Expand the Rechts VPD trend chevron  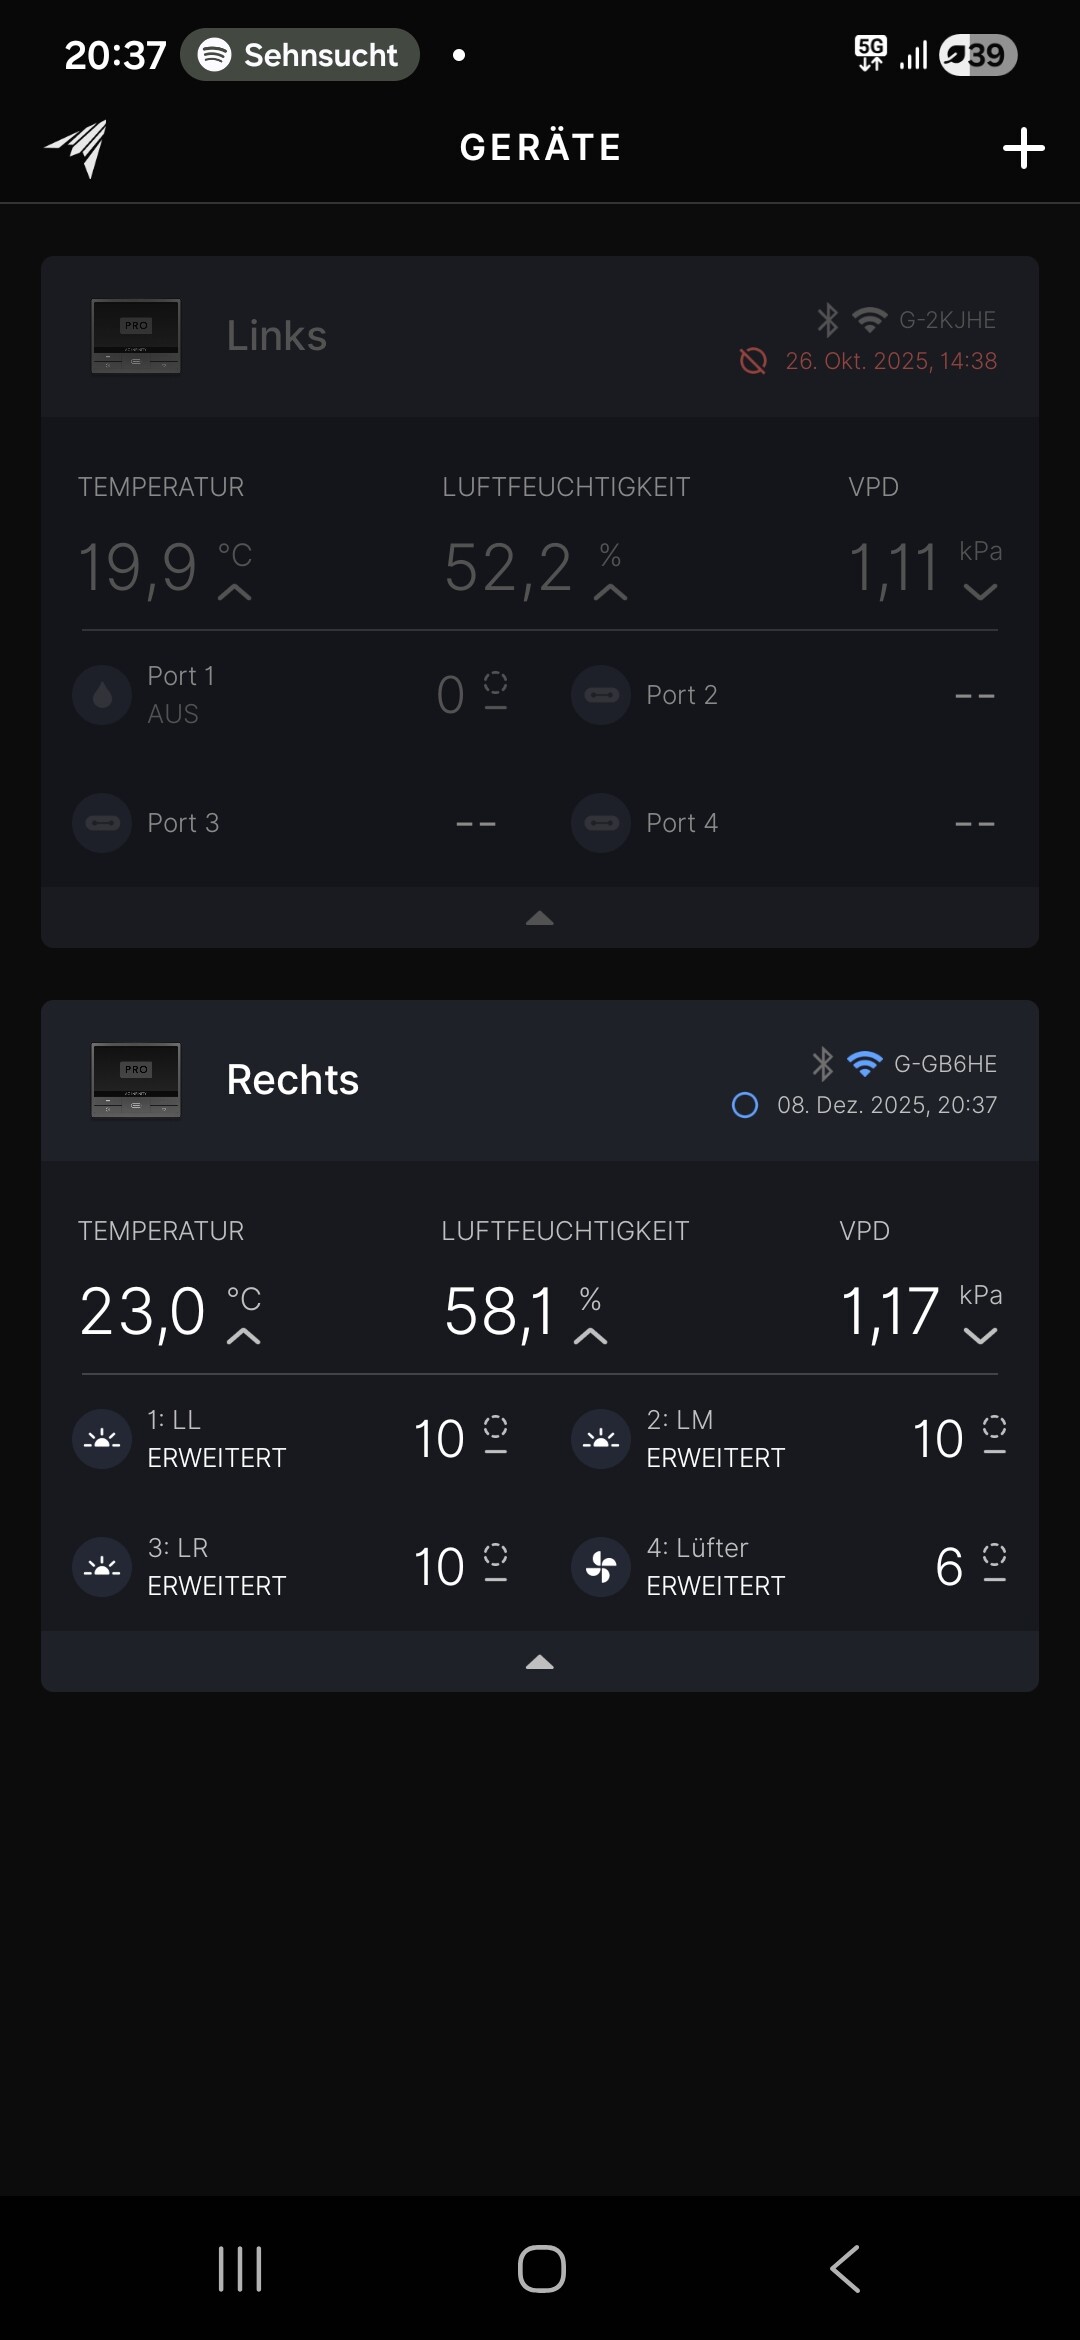(x=980, y=1336)
